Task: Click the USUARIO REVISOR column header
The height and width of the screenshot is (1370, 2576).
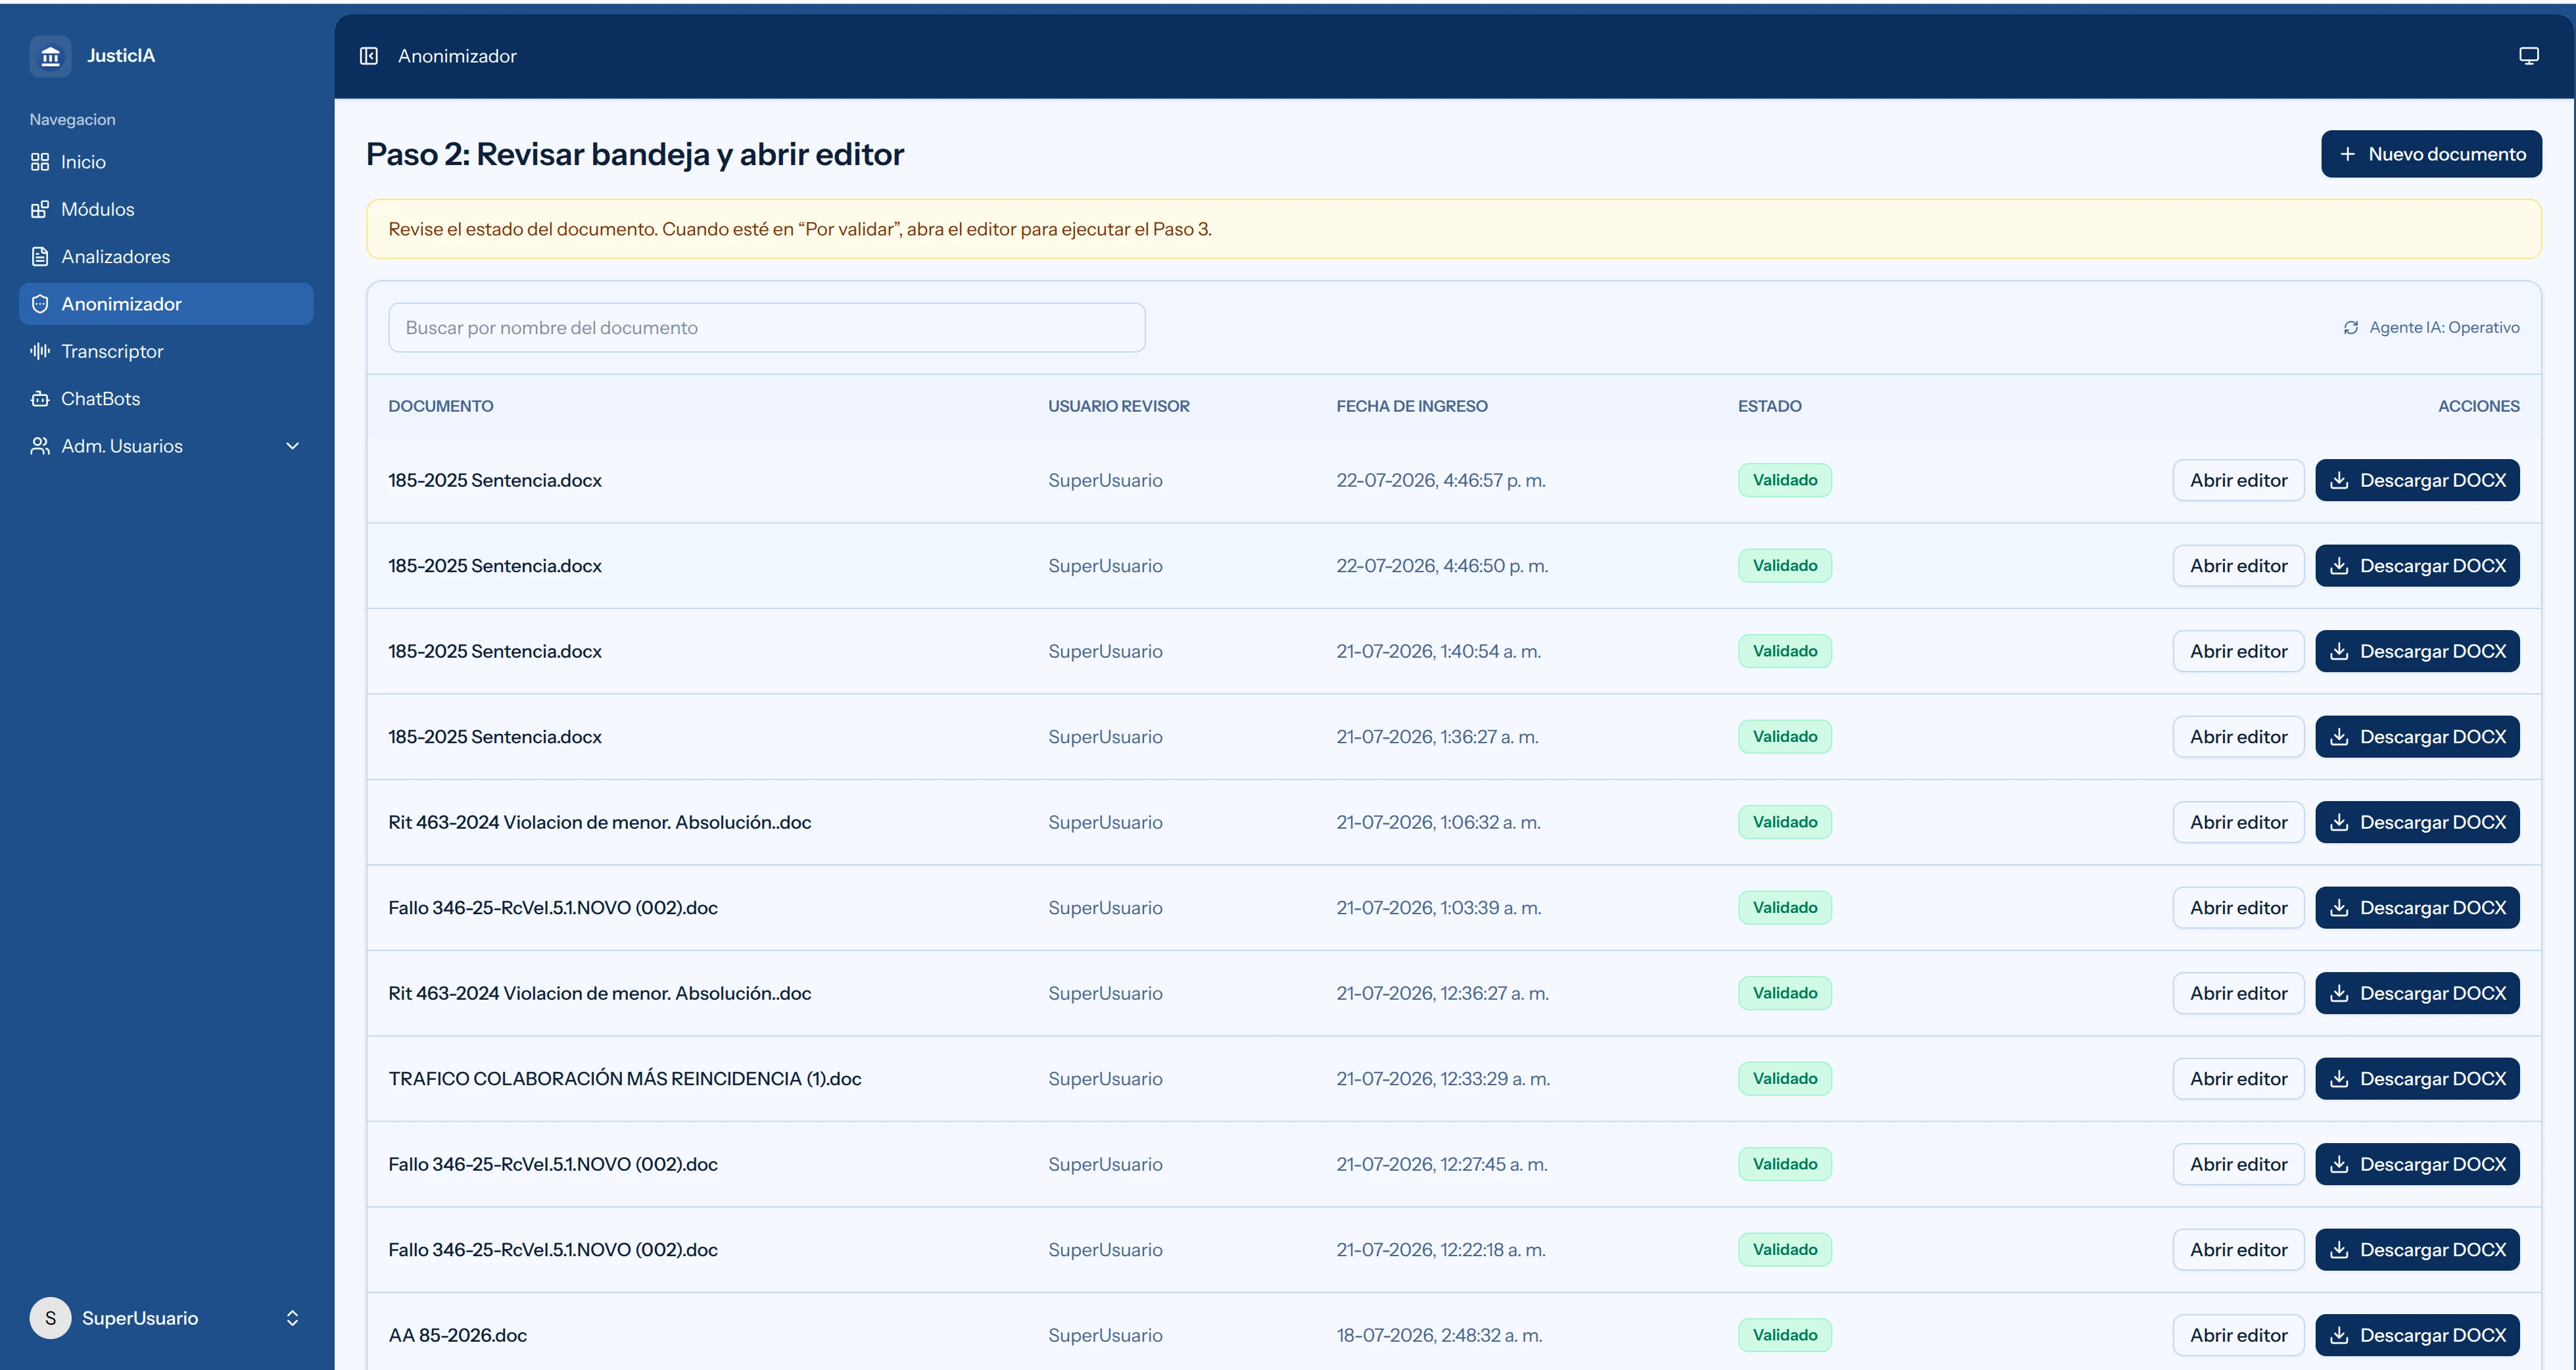Action: [1119, 406]
